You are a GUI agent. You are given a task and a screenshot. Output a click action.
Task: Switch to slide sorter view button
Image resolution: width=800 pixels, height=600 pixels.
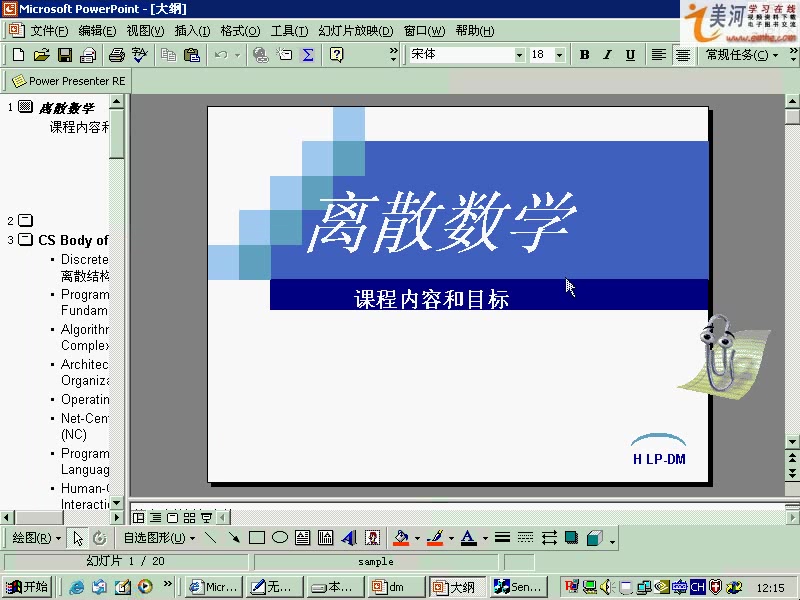[x=189, y=518]
